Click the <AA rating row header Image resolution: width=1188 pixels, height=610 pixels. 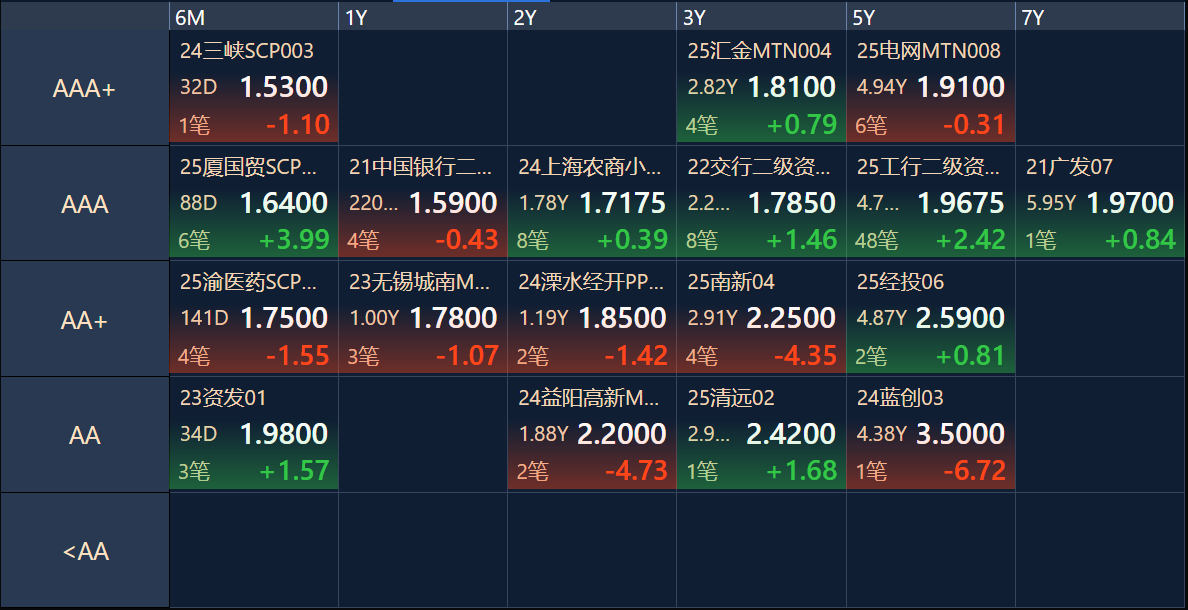coord(84,551)
